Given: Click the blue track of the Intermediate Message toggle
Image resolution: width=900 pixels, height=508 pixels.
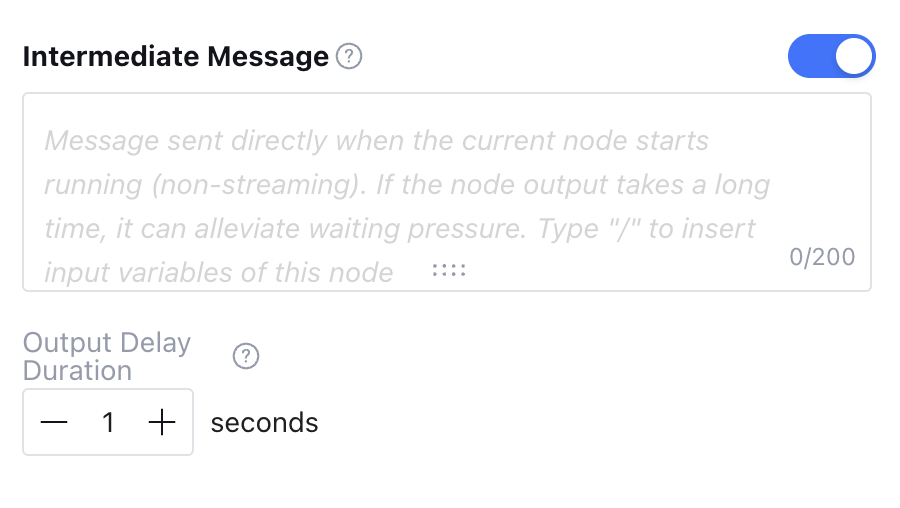Looking at the screenshot, I should pos(810,57).
